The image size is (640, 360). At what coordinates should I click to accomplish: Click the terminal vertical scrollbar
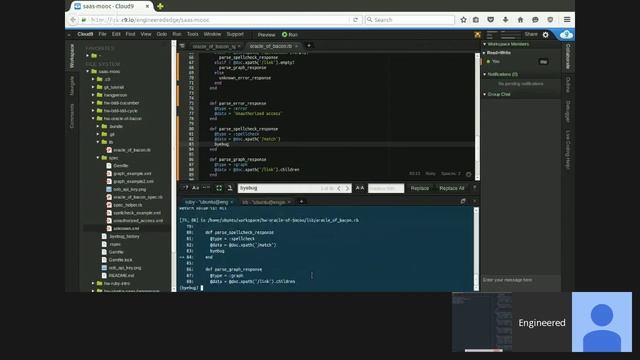pos(476,249)
